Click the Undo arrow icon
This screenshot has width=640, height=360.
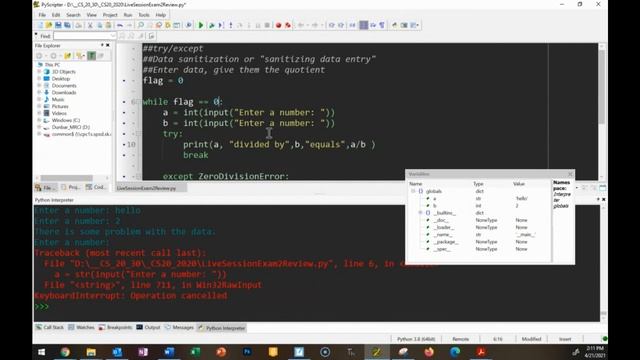pyautogui.click(x=120, y=25)
